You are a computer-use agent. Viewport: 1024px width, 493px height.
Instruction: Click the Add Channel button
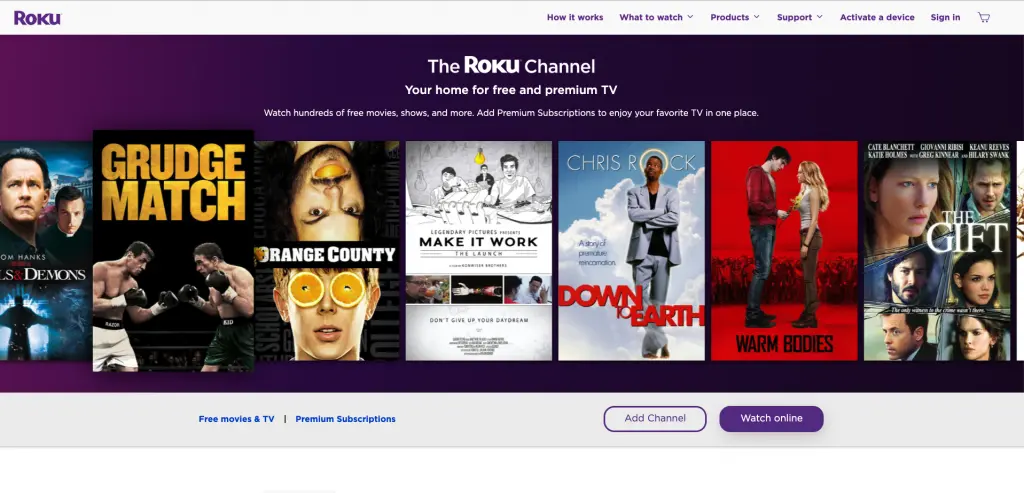655,419
